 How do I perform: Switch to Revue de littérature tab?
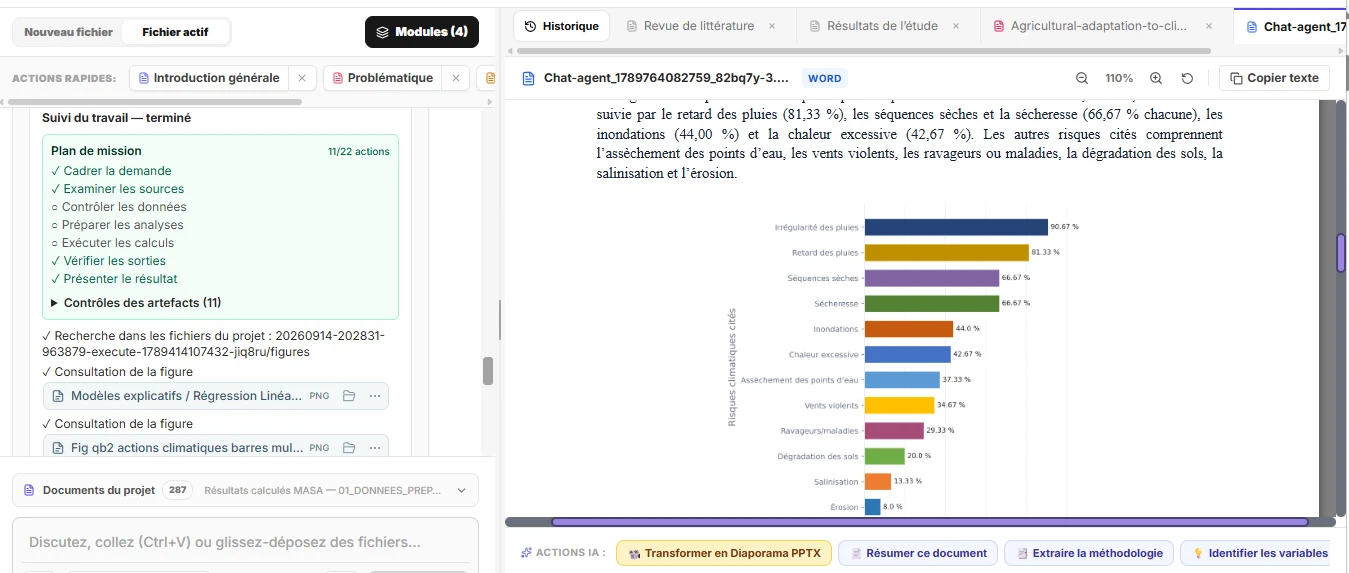tap(698, 26)
